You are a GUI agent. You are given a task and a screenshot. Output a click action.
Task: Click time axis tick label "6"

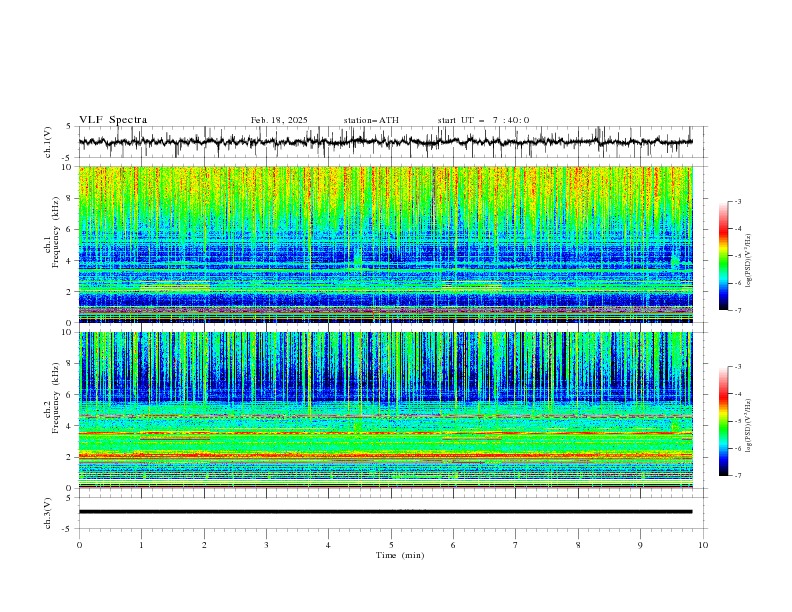coord(454,545)
